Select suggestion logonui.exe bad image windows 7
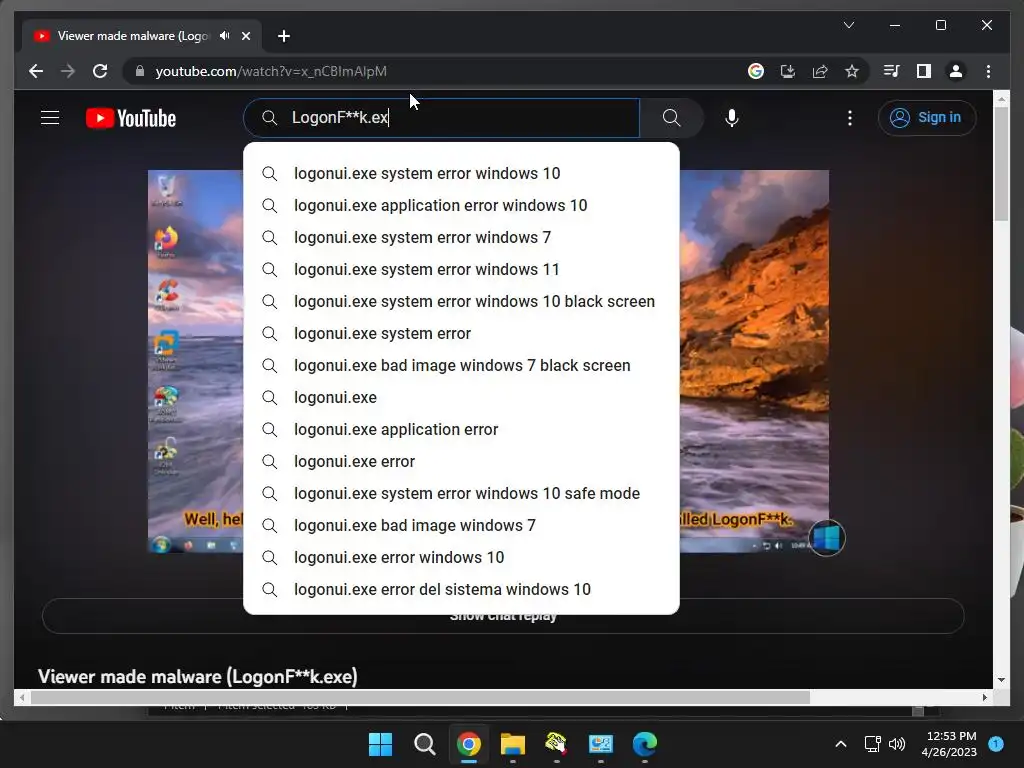 point(461,525)
